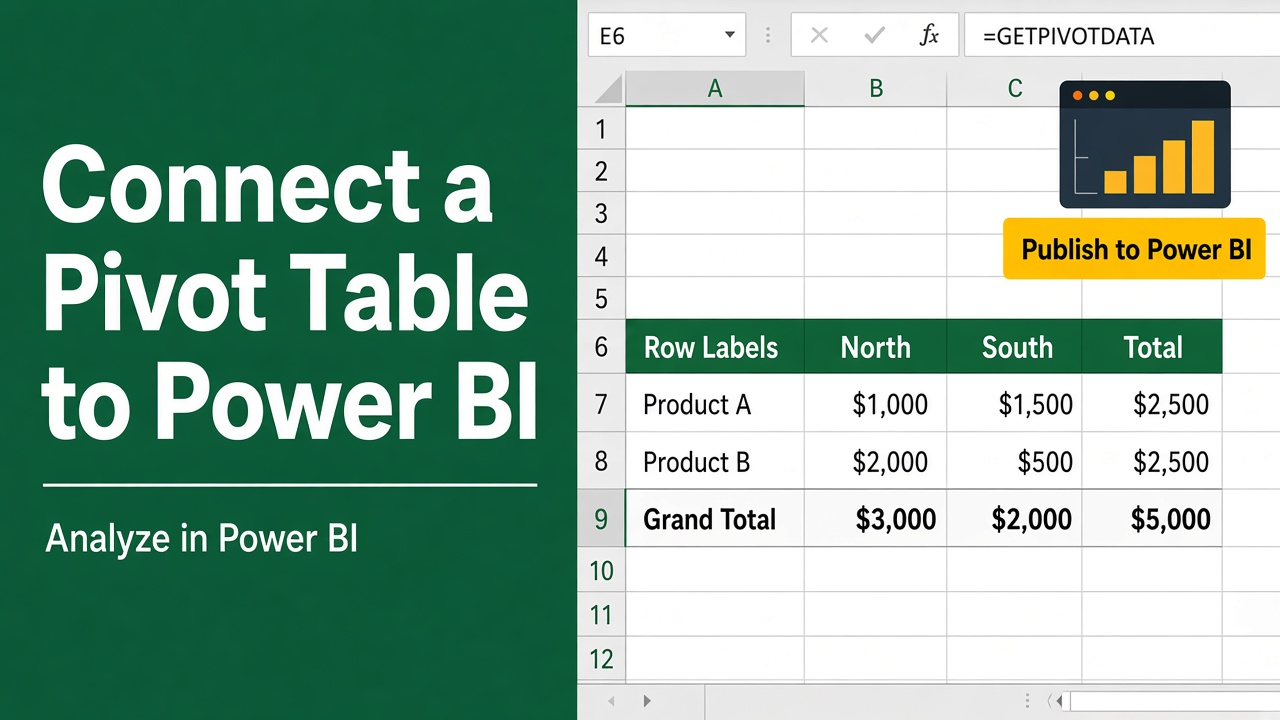
Task: Click the Publish to Power BI button
Action: [x=1135, y=249]
